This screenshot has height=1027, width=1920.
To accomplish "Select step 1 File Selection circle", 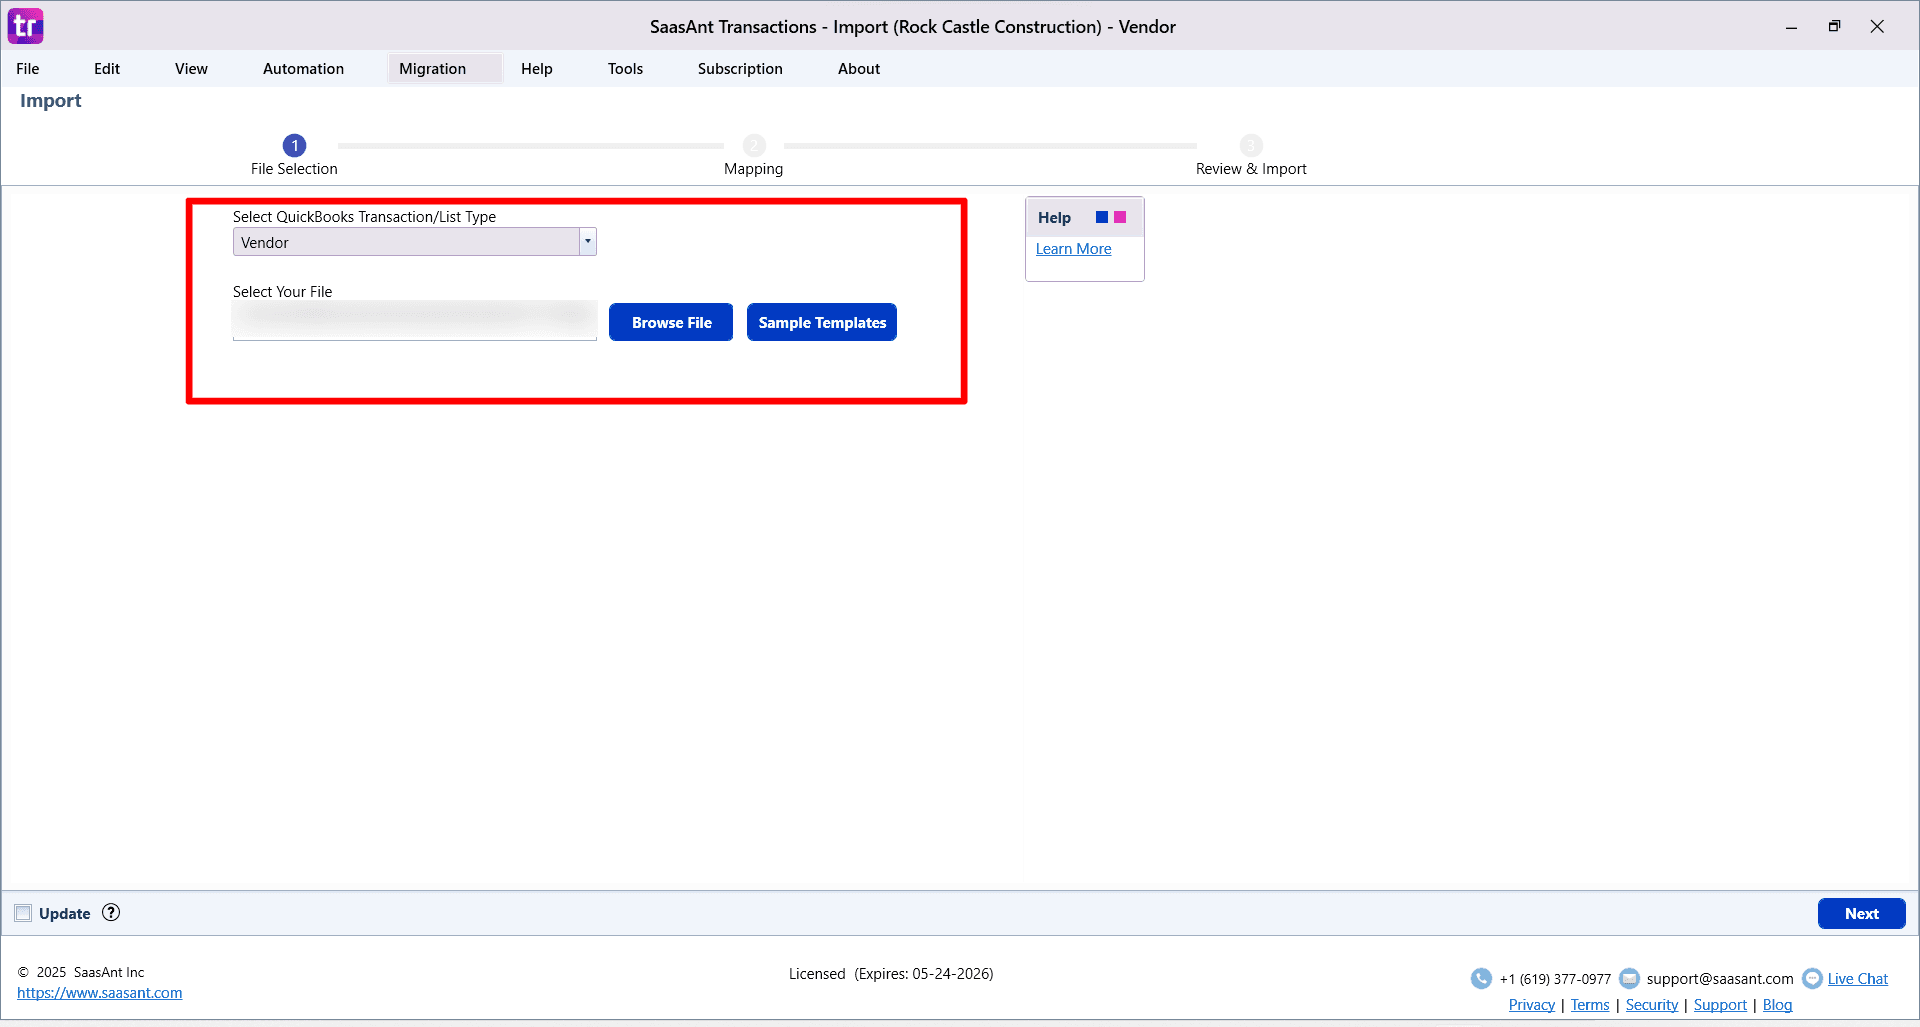I will point(294,145).
